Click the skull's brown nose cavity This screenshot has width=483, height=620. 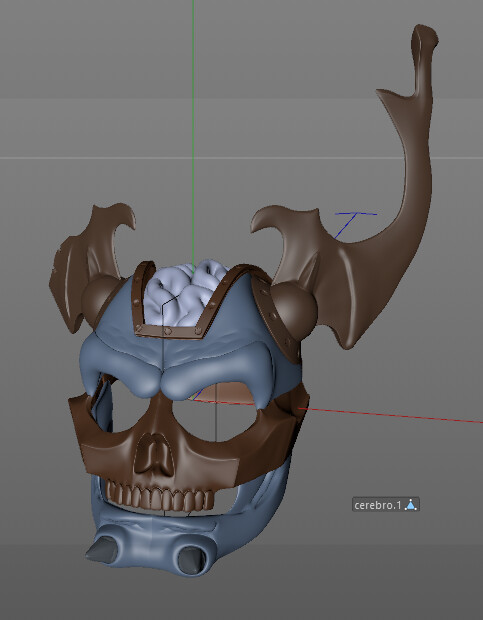coord(155,453)
